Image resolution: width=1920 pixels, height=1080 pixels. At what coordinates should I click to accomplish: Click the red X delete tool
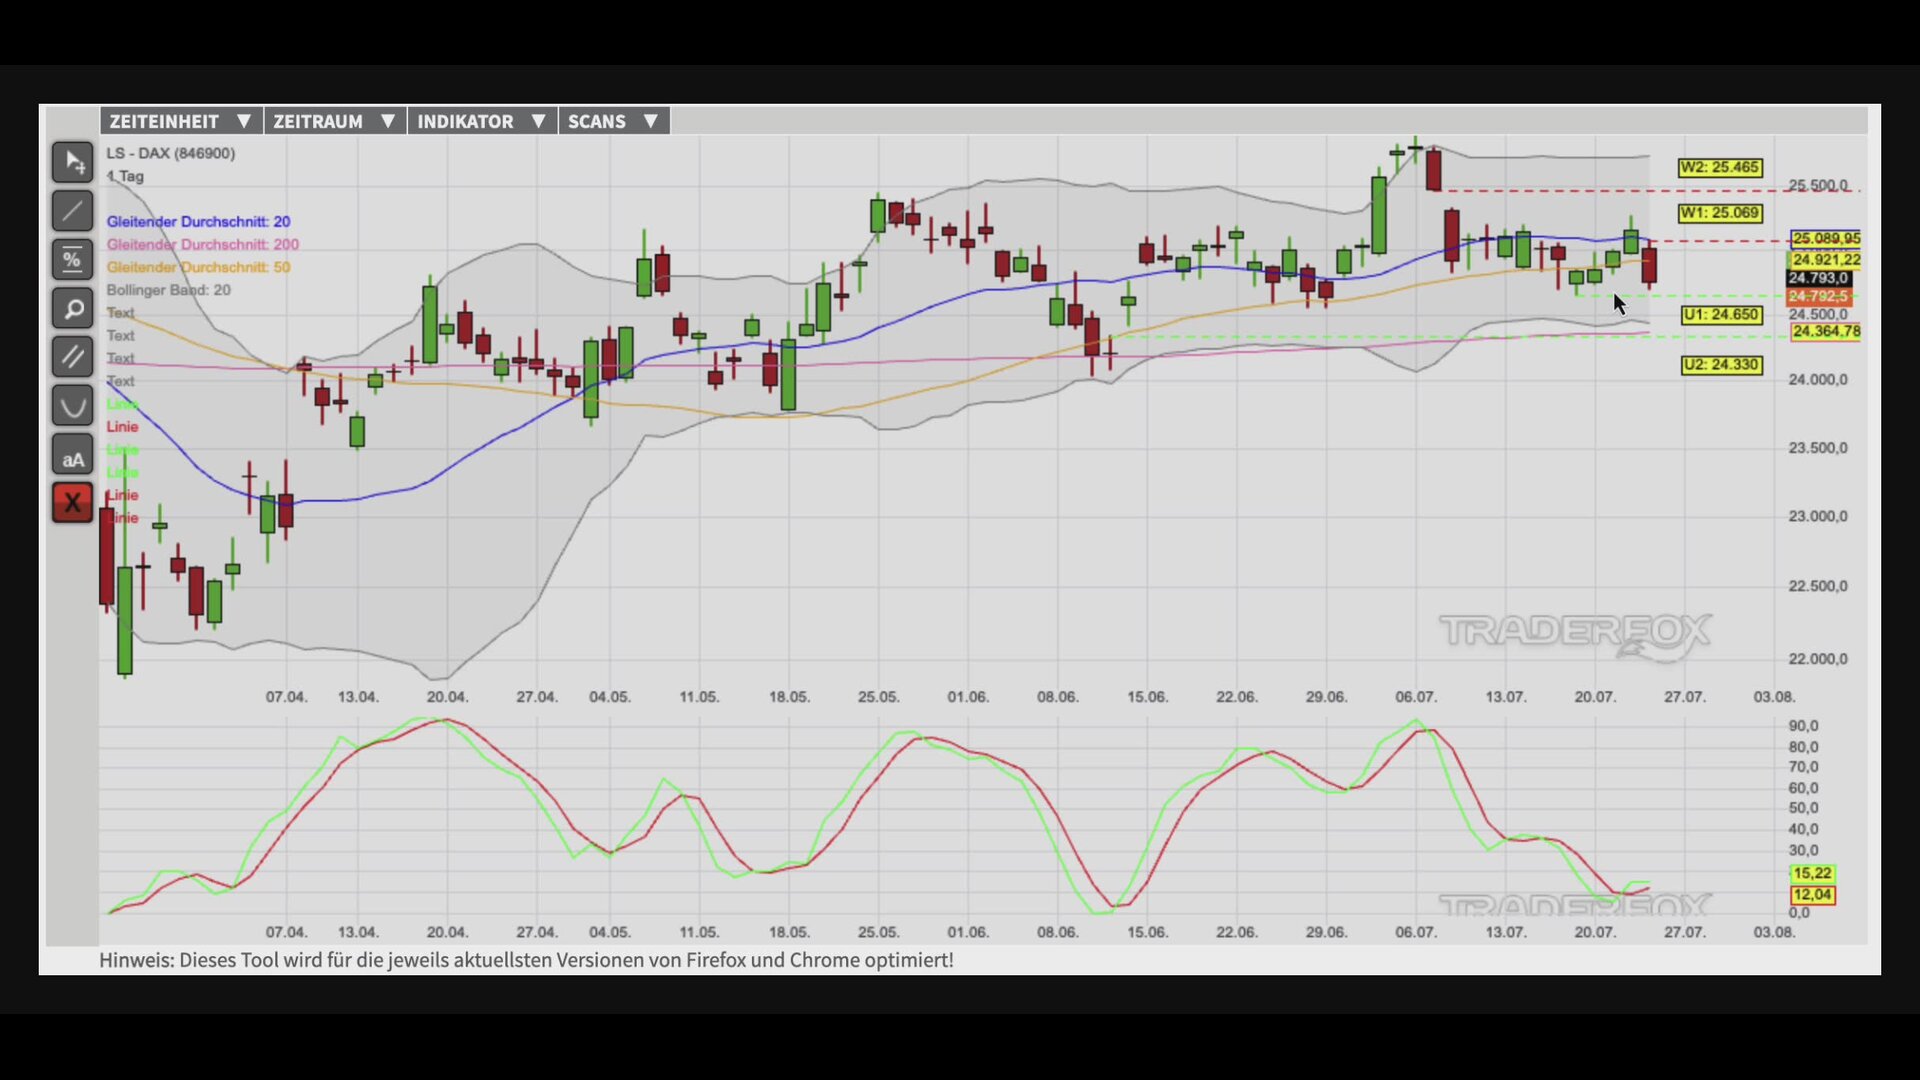click(x=73, y=503)
